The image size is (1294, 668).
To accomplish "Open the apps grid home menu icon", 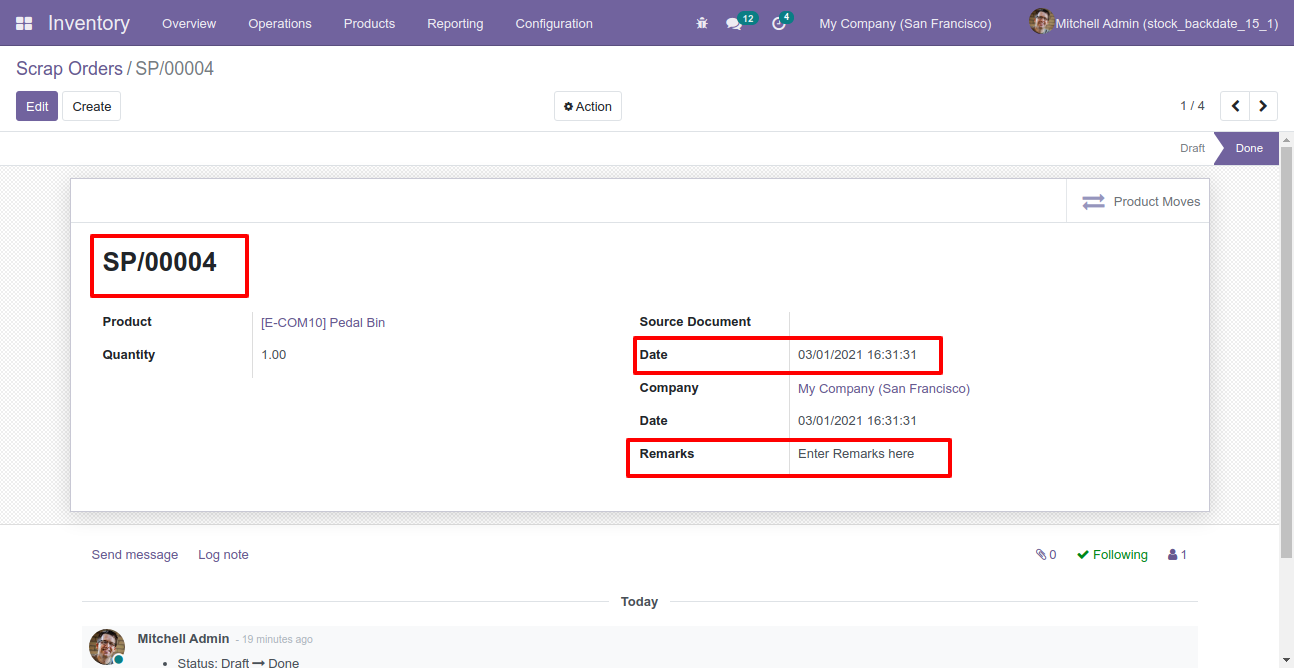I will point(24,23).
